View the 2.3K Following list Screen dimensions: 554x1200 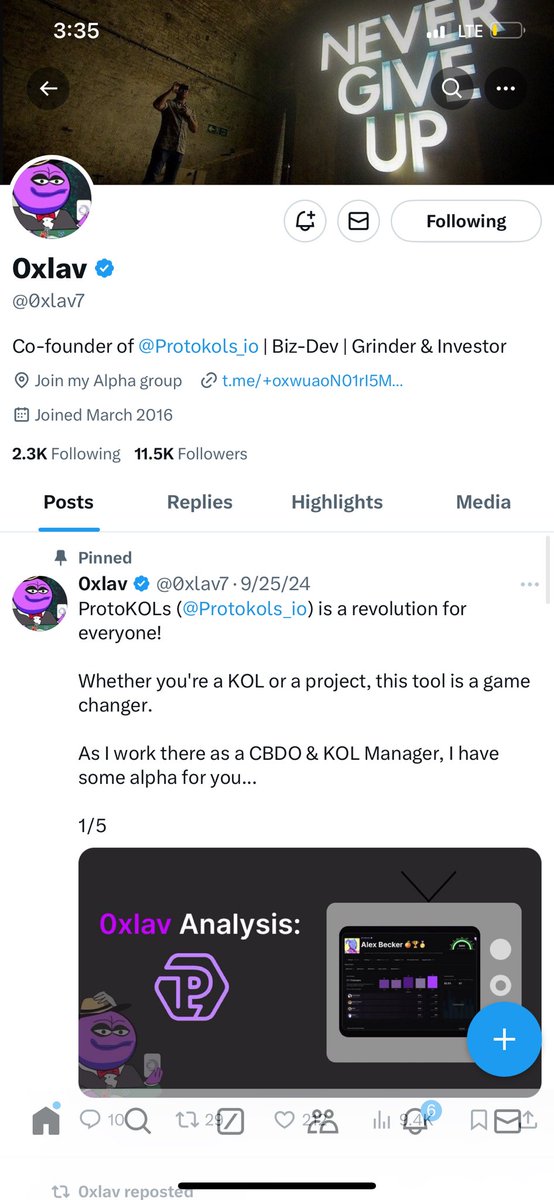(66, 454)
